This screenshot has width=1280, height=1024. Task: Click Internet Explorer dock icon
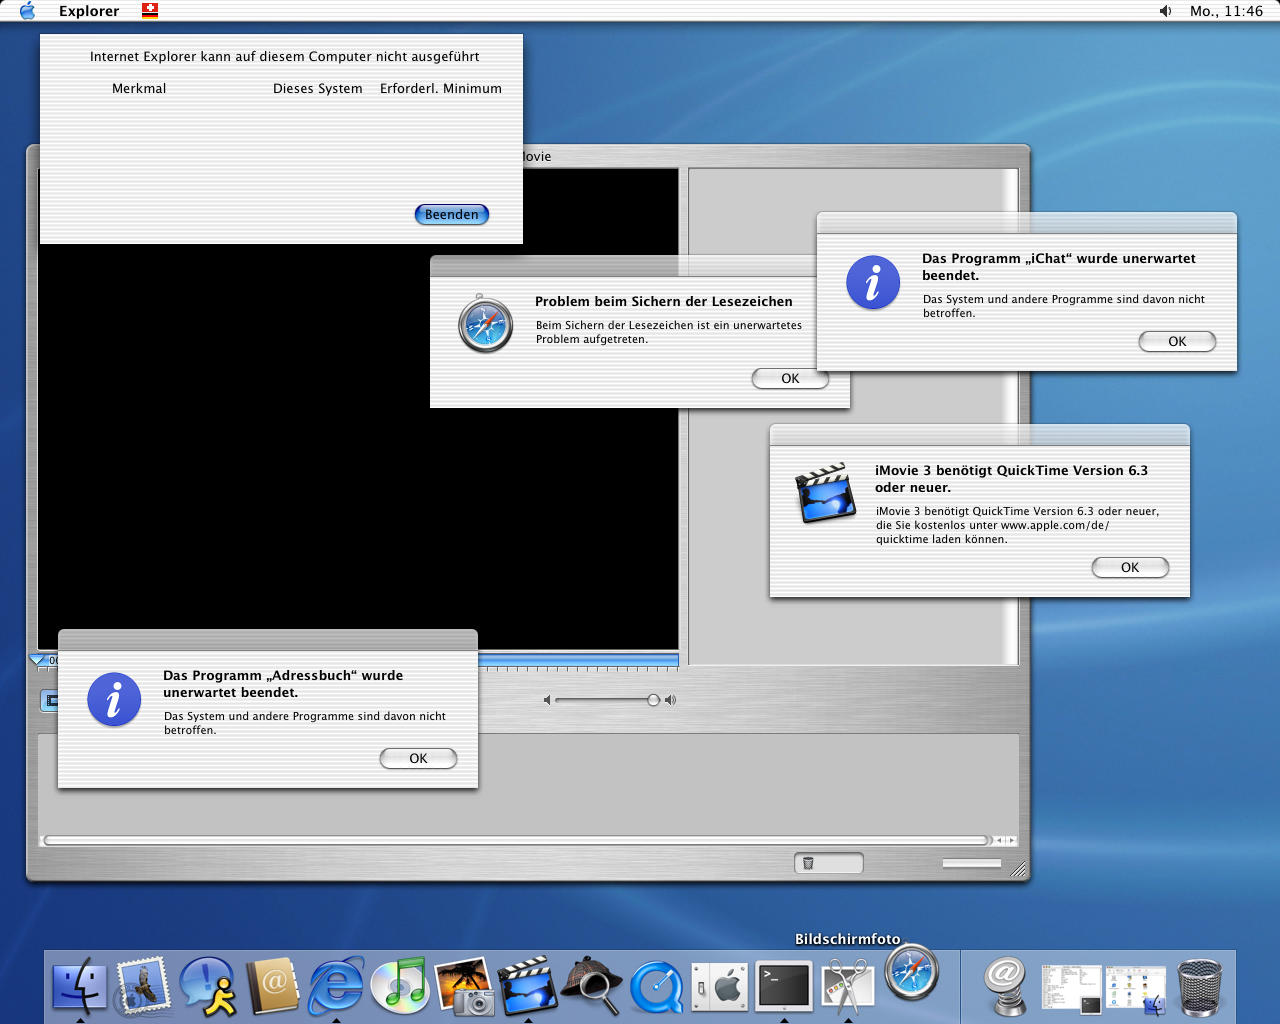336,986
